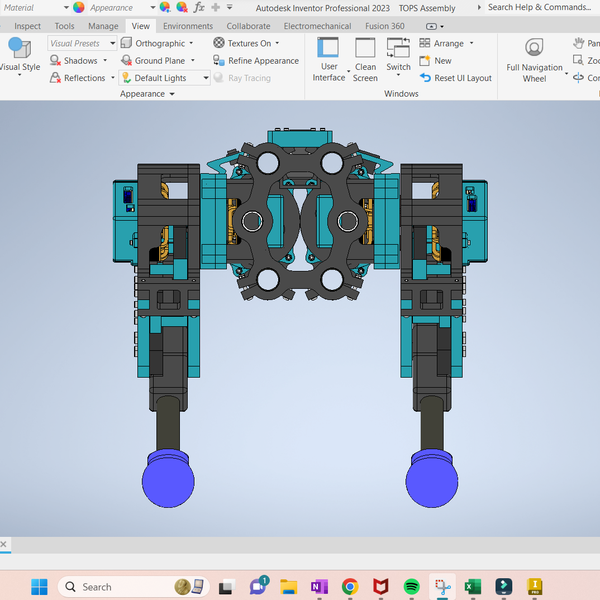Viewport: 600px width, 600px height.
Task: Switch to the Tools tab
Action: 64,26
